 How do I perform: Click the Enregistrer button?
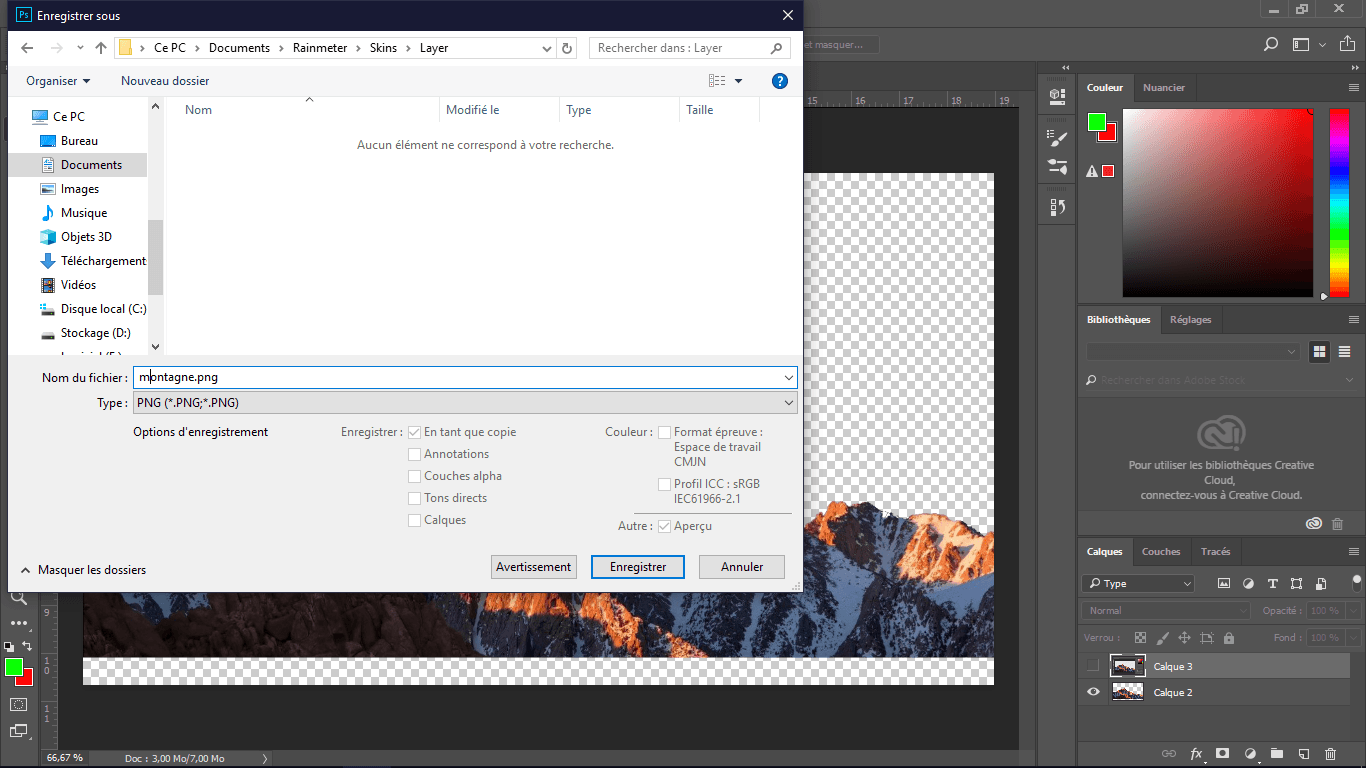coord(637,567)
